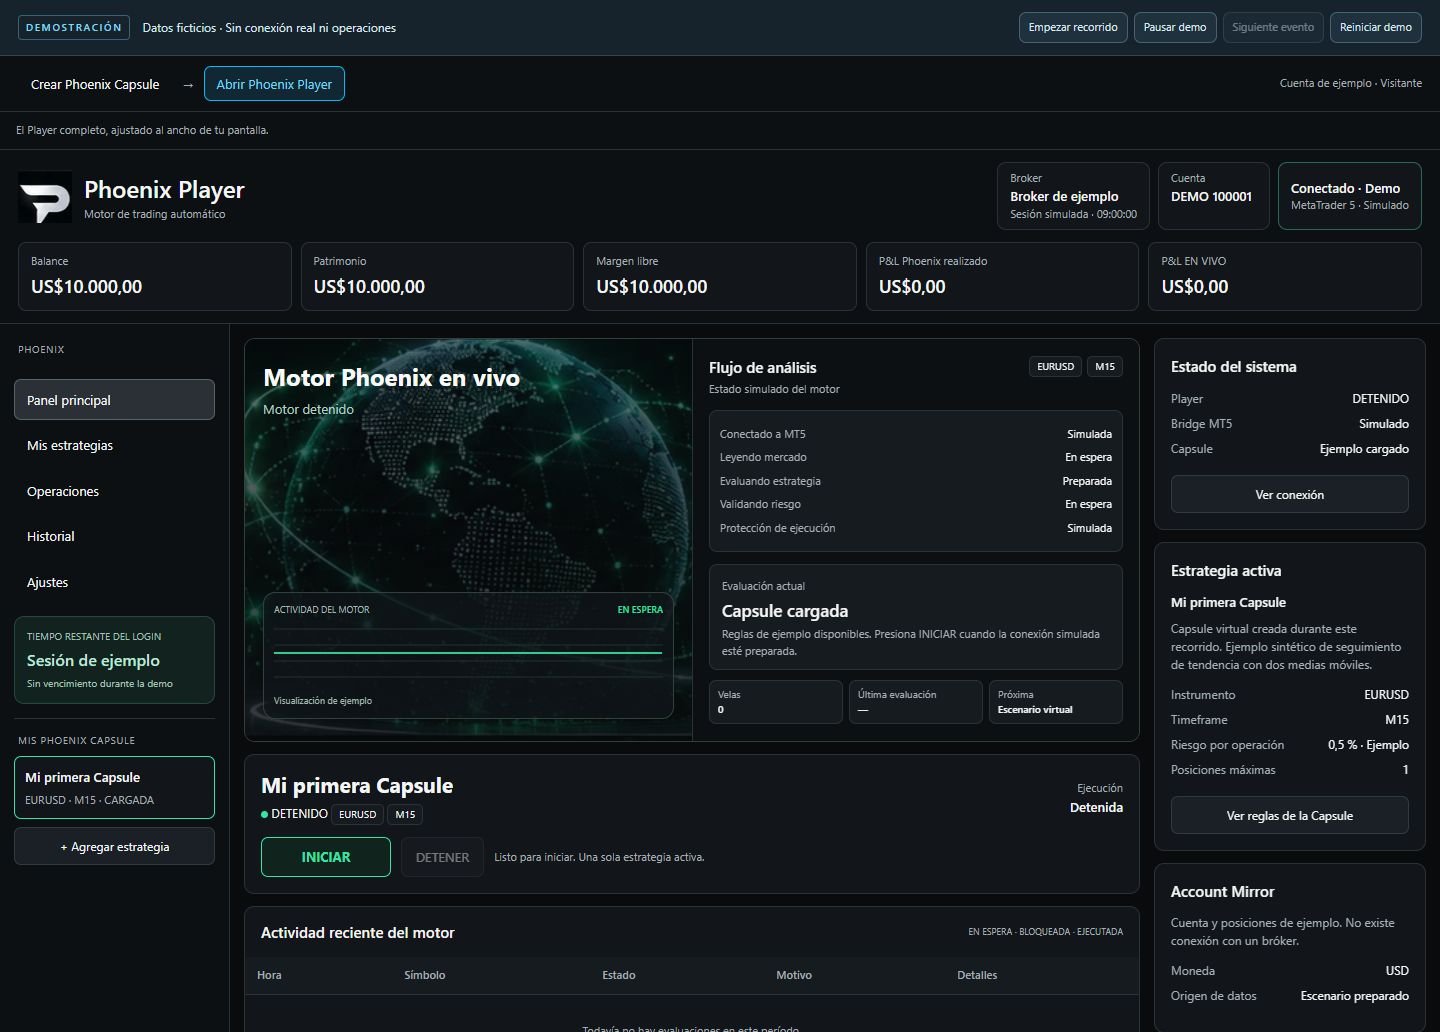Click the Broker de ejemplo card
The width and height of the screenshot is (1440, 1032).
pos(1073,196)
